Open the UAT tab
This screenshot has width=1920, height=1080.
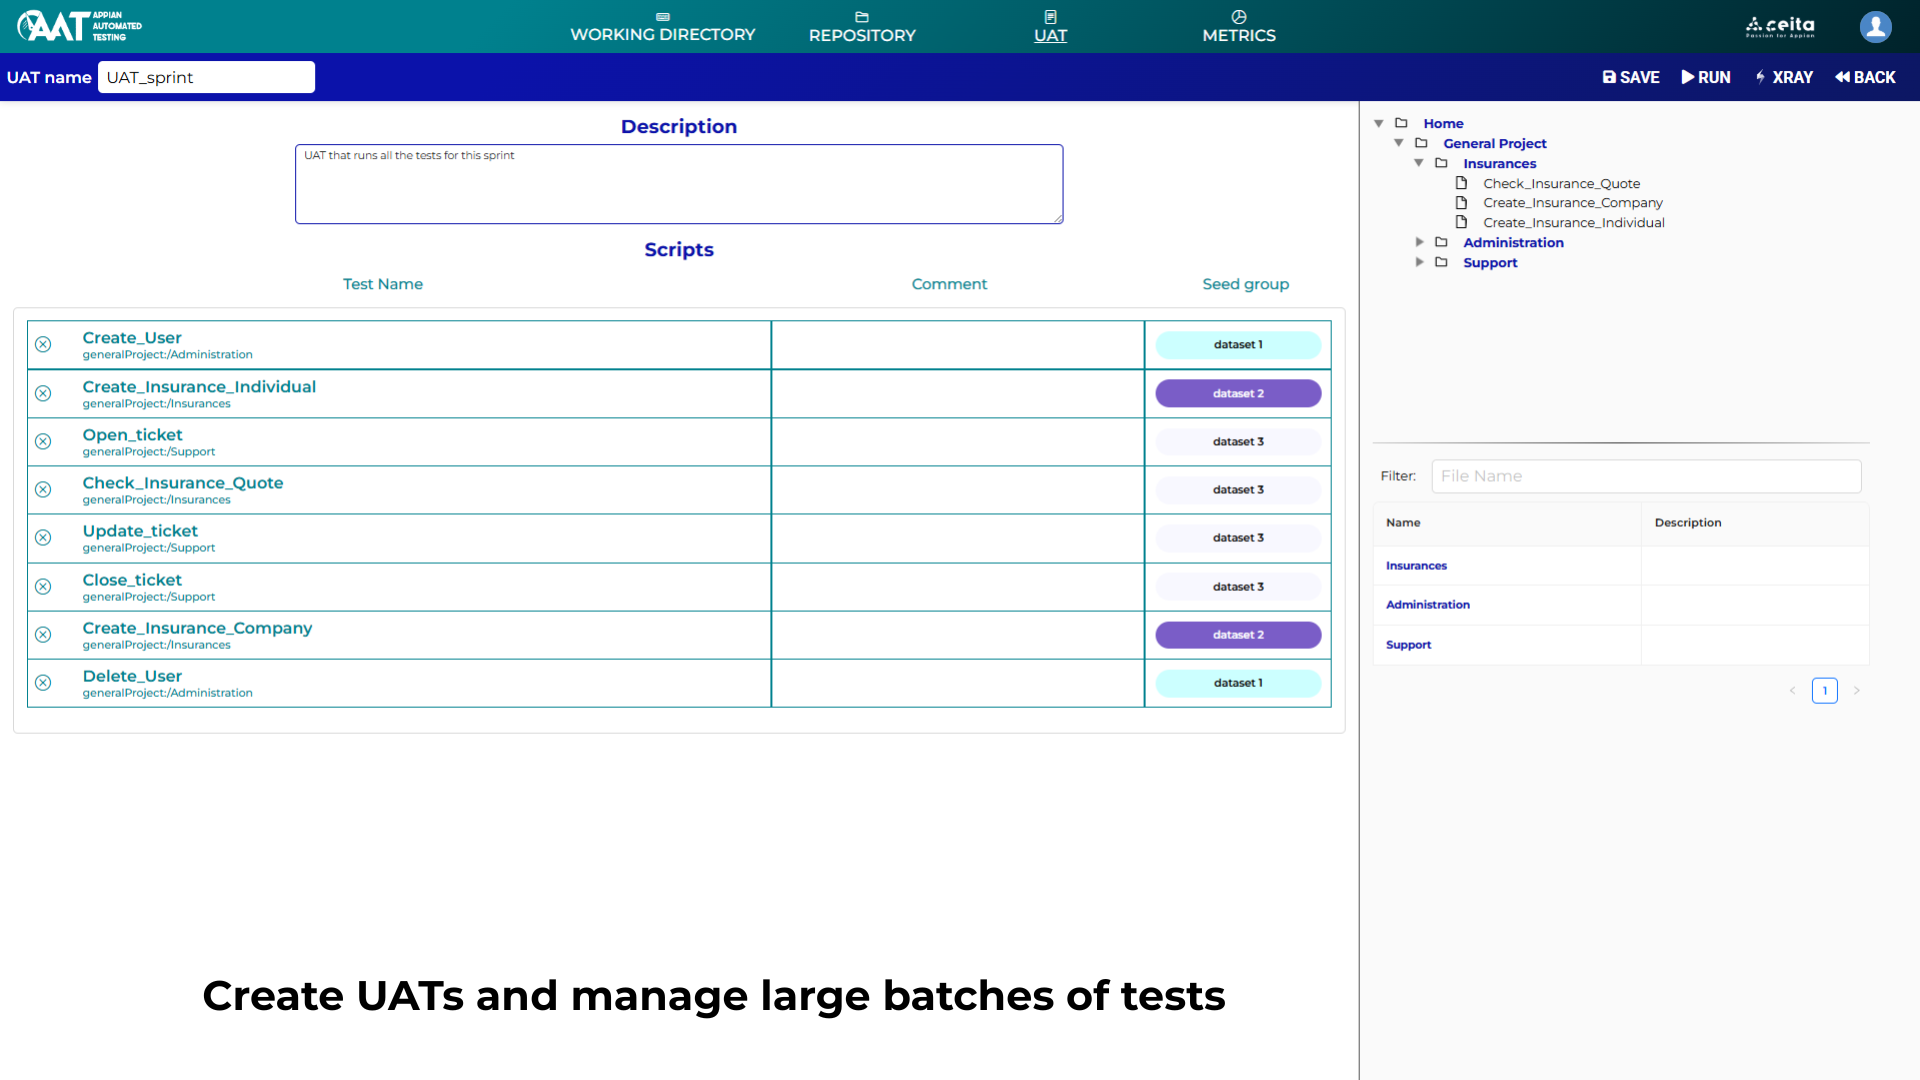pos(1050,27)
